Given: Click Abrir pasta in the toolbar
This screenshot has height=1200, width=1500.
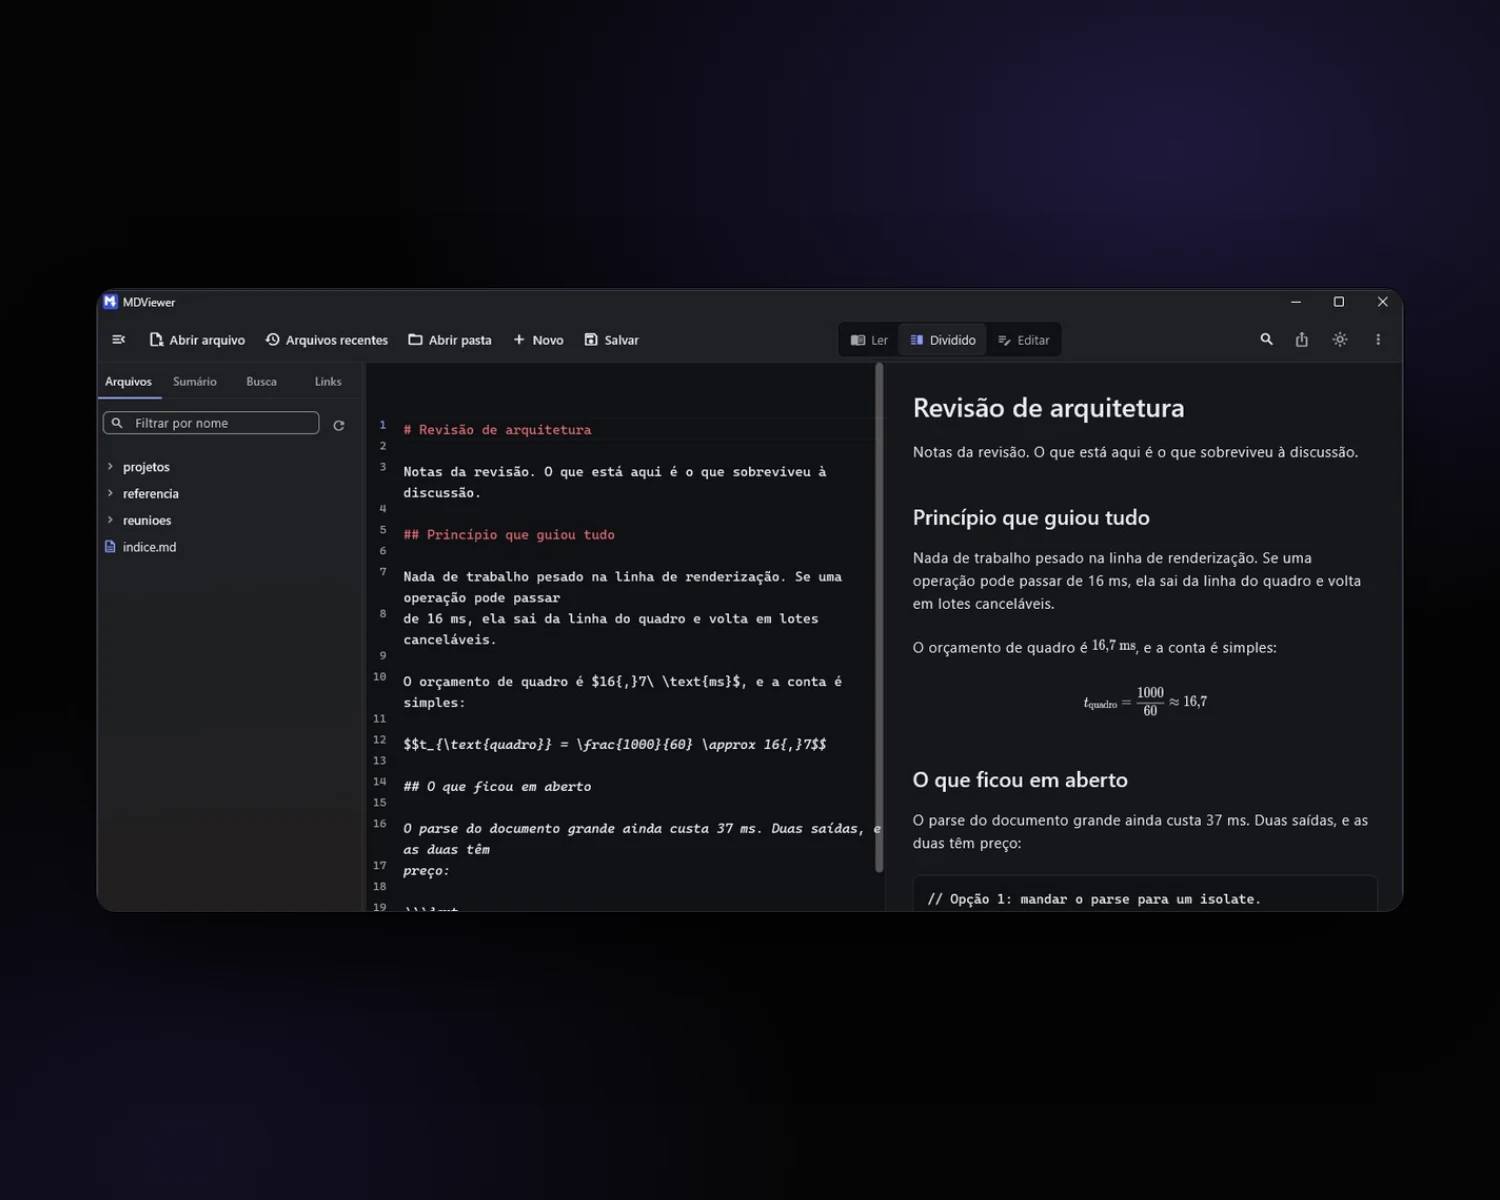Looking at the screenshot, I should (450, 340).
